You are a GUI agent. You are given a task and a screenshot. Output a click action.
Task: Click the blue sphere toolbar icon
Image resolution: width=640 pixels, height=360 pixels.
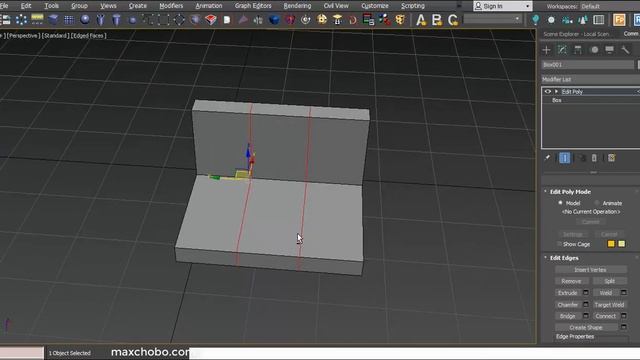pos(85,20)
